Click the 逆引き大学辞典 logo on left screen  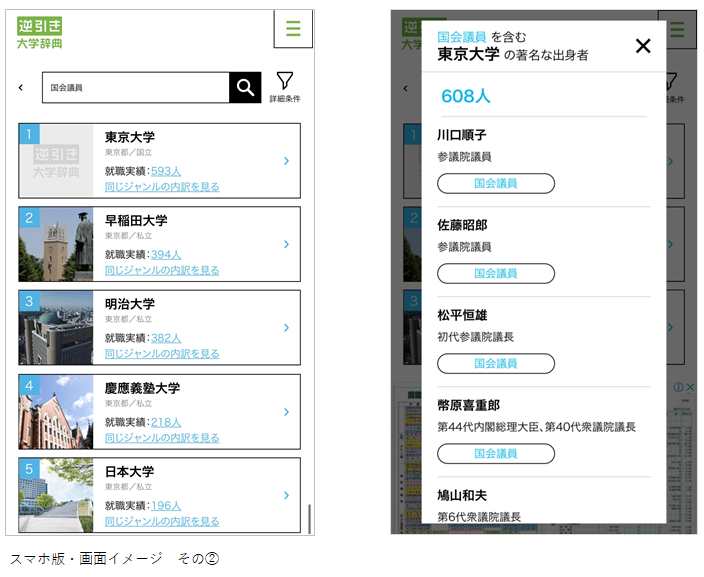(40, 33)
